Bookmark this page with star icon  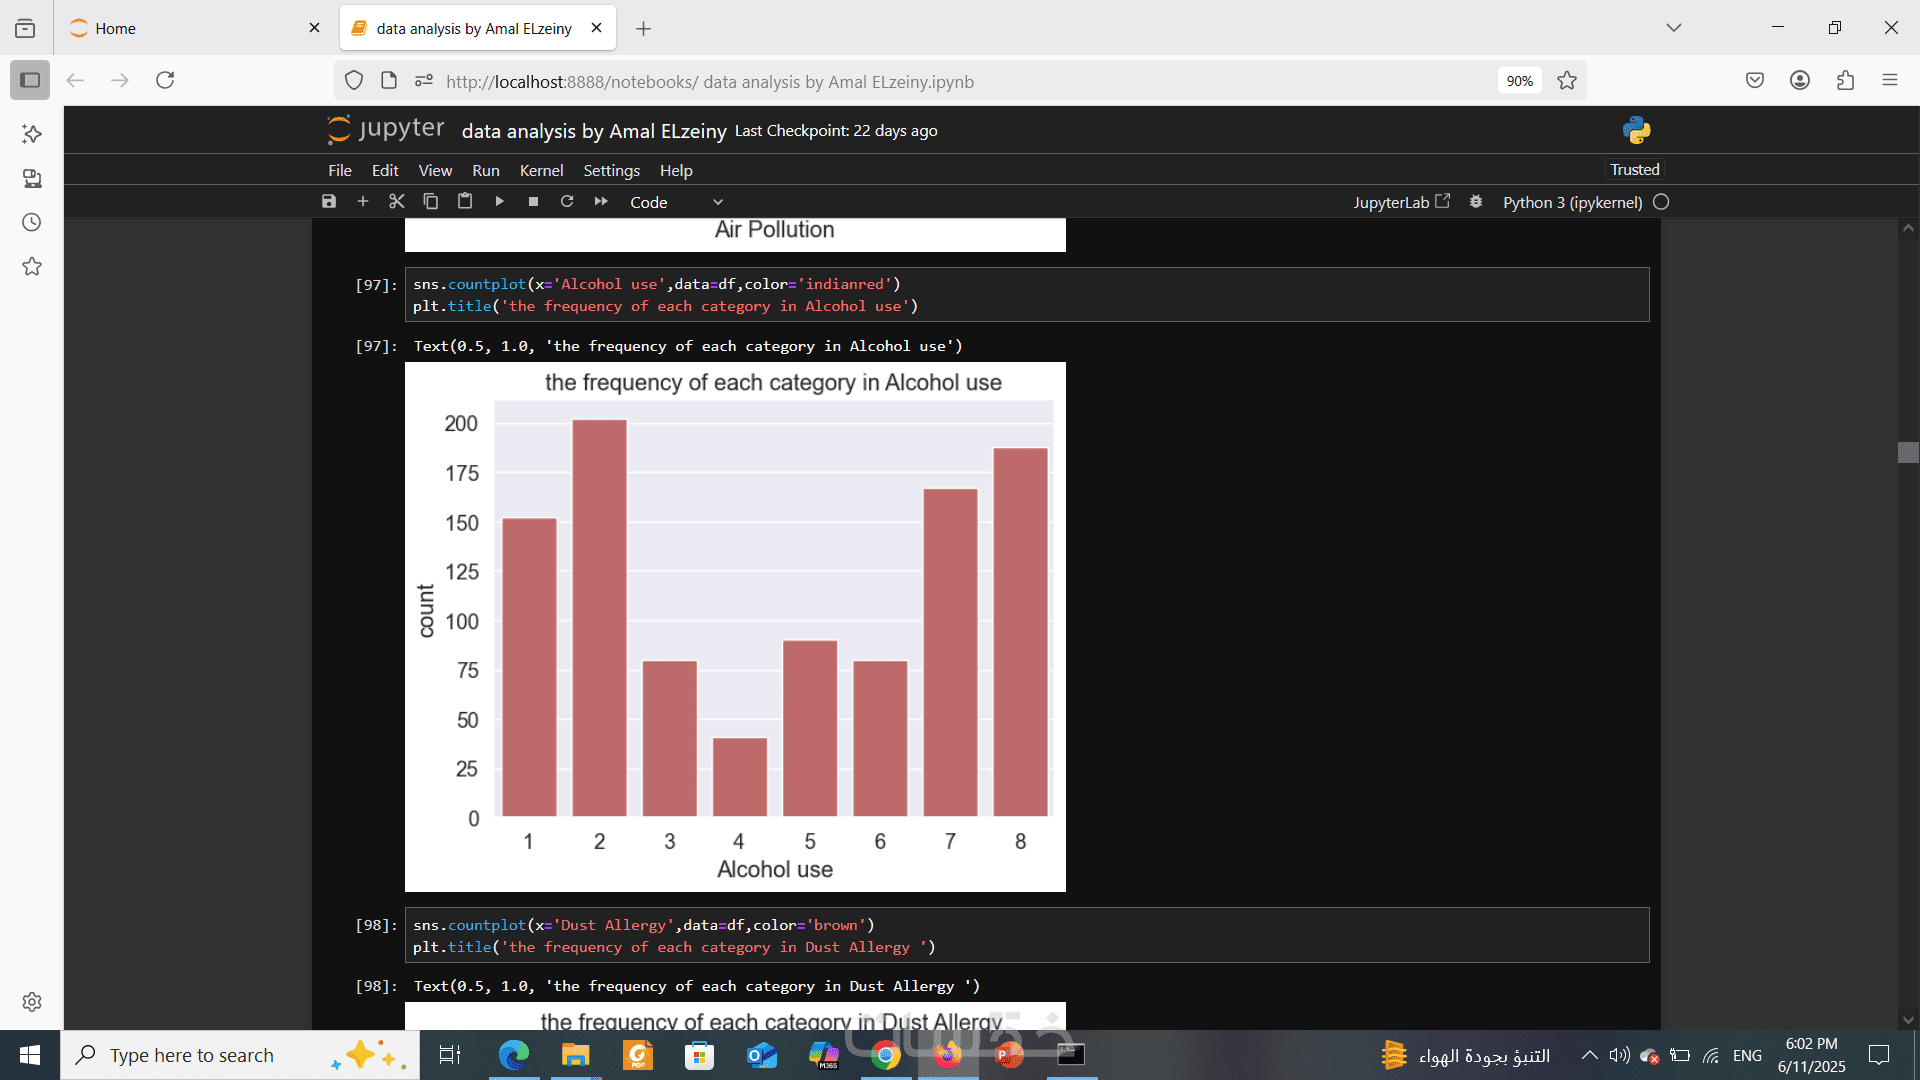1567,81
